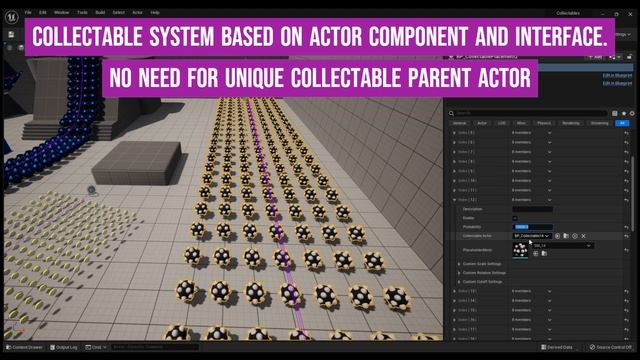Open the Collectable Actor class dropdown
The height and width of the screenshot is (360, 640).
[x=532, y=236]
